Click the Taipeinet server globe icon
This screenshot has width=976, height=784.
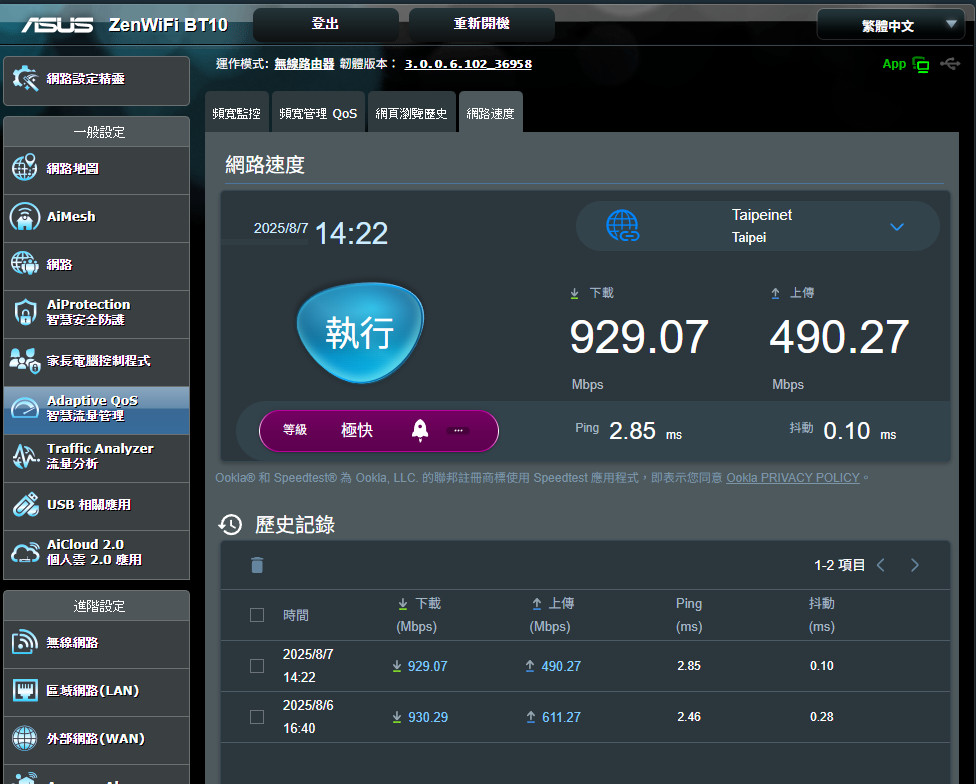[622, 225]
